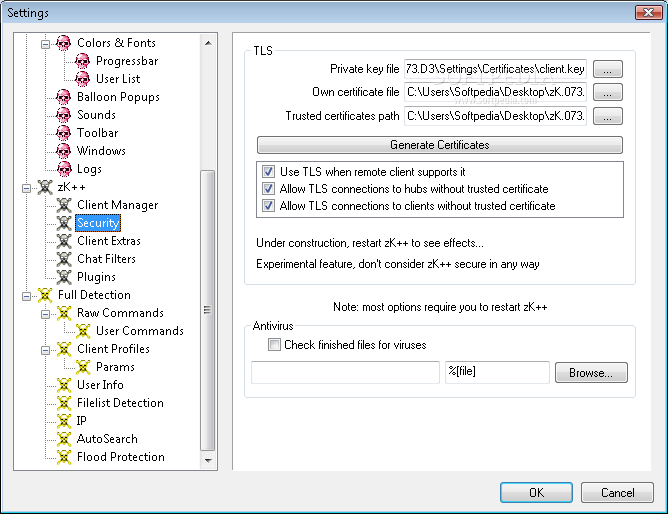This screenshot has height=514, width=668.
Task: Select the Sounds settings entry
Action: pos(96,115)
